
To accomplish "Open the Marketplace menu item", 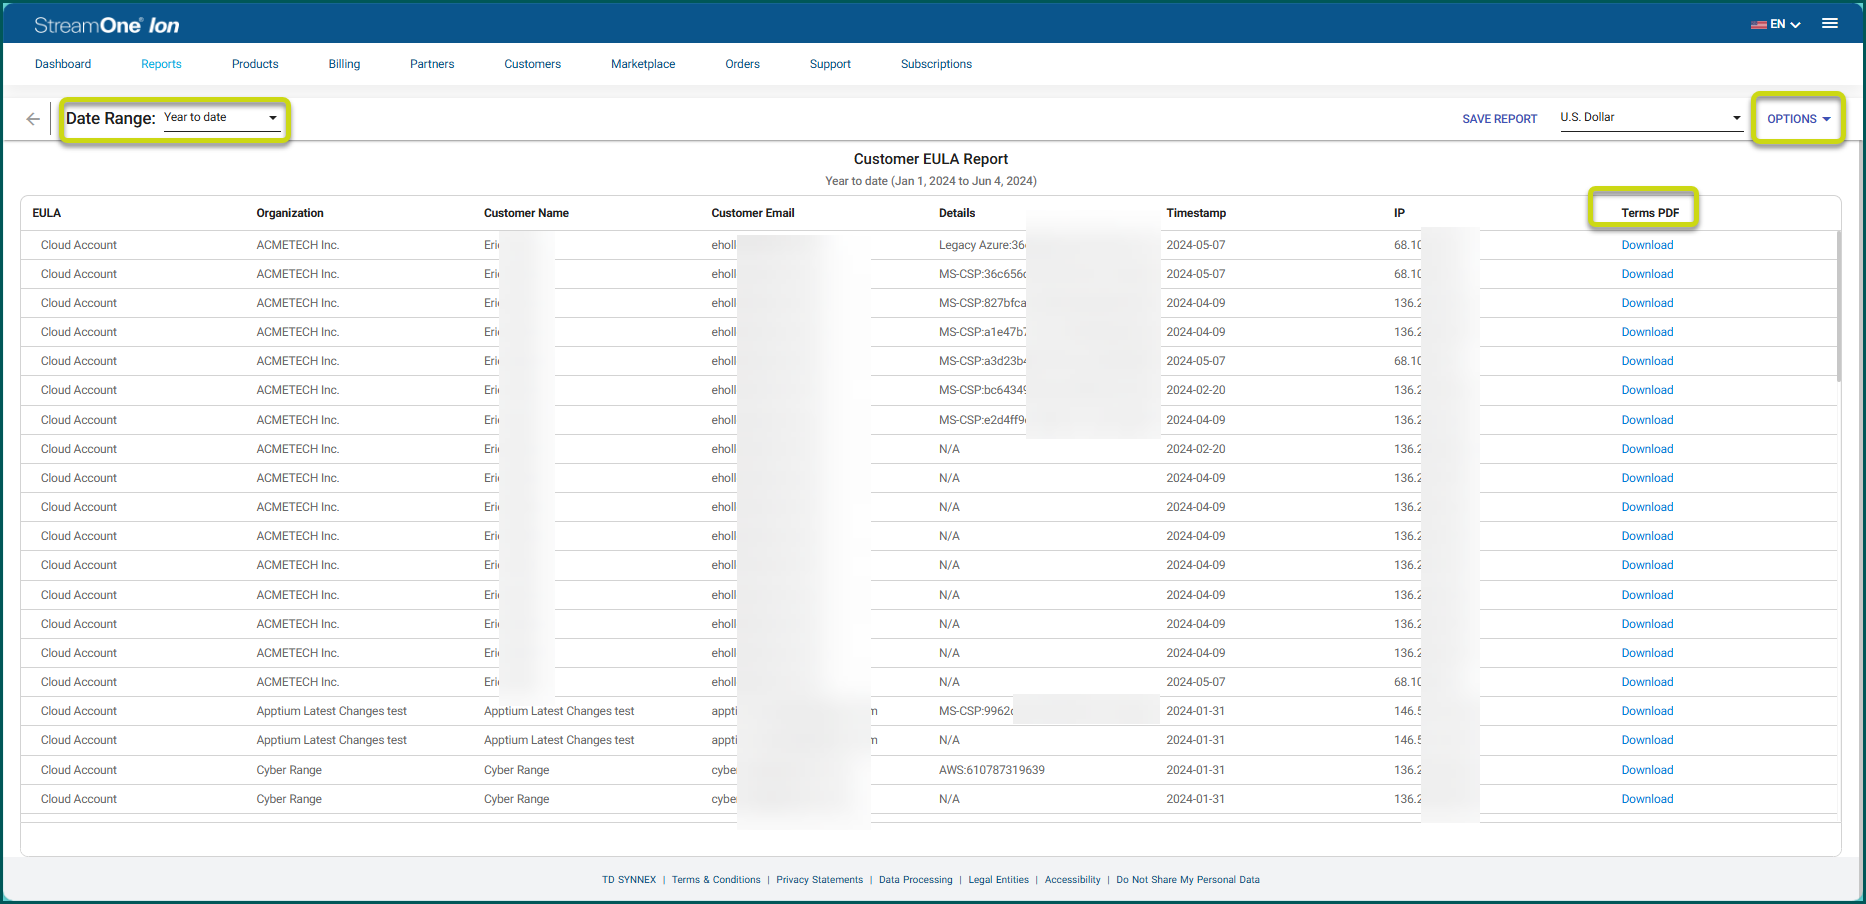I will [643, 64].
